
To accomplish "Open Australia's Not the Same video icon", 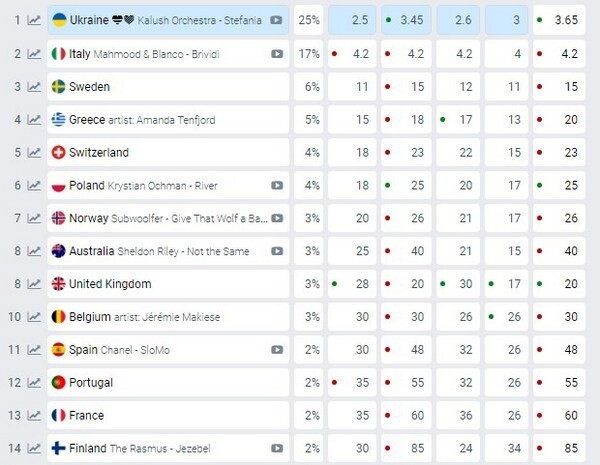I will [277, 251].
